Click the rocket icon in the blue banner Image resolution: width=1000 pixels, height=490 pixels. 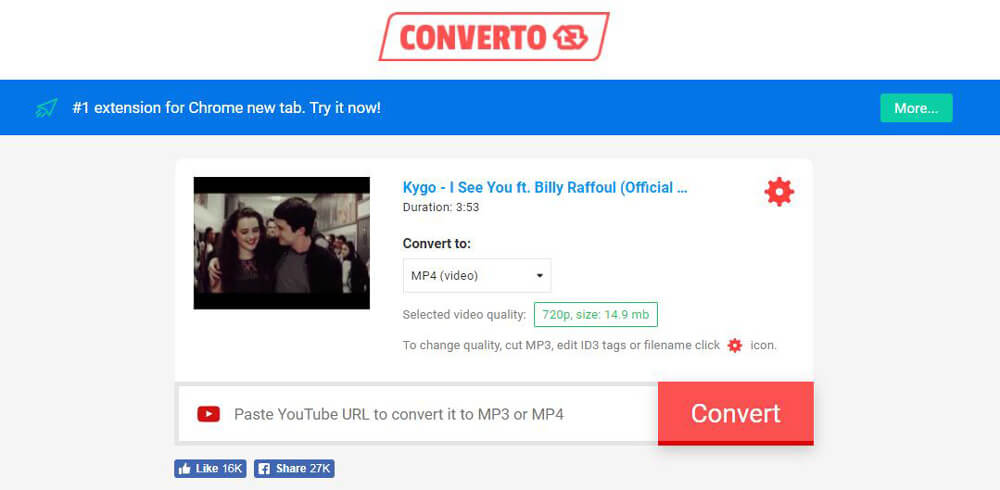(47, 108)
